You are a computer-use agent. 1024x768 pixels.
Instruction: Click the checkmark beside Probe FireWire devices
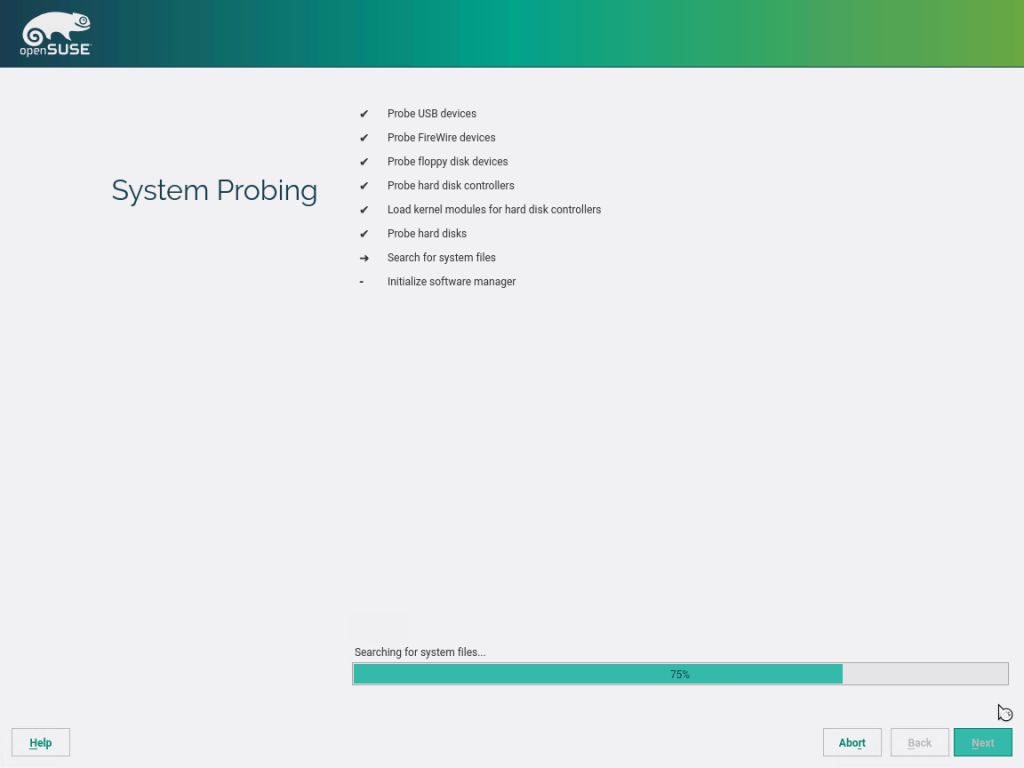363,137
